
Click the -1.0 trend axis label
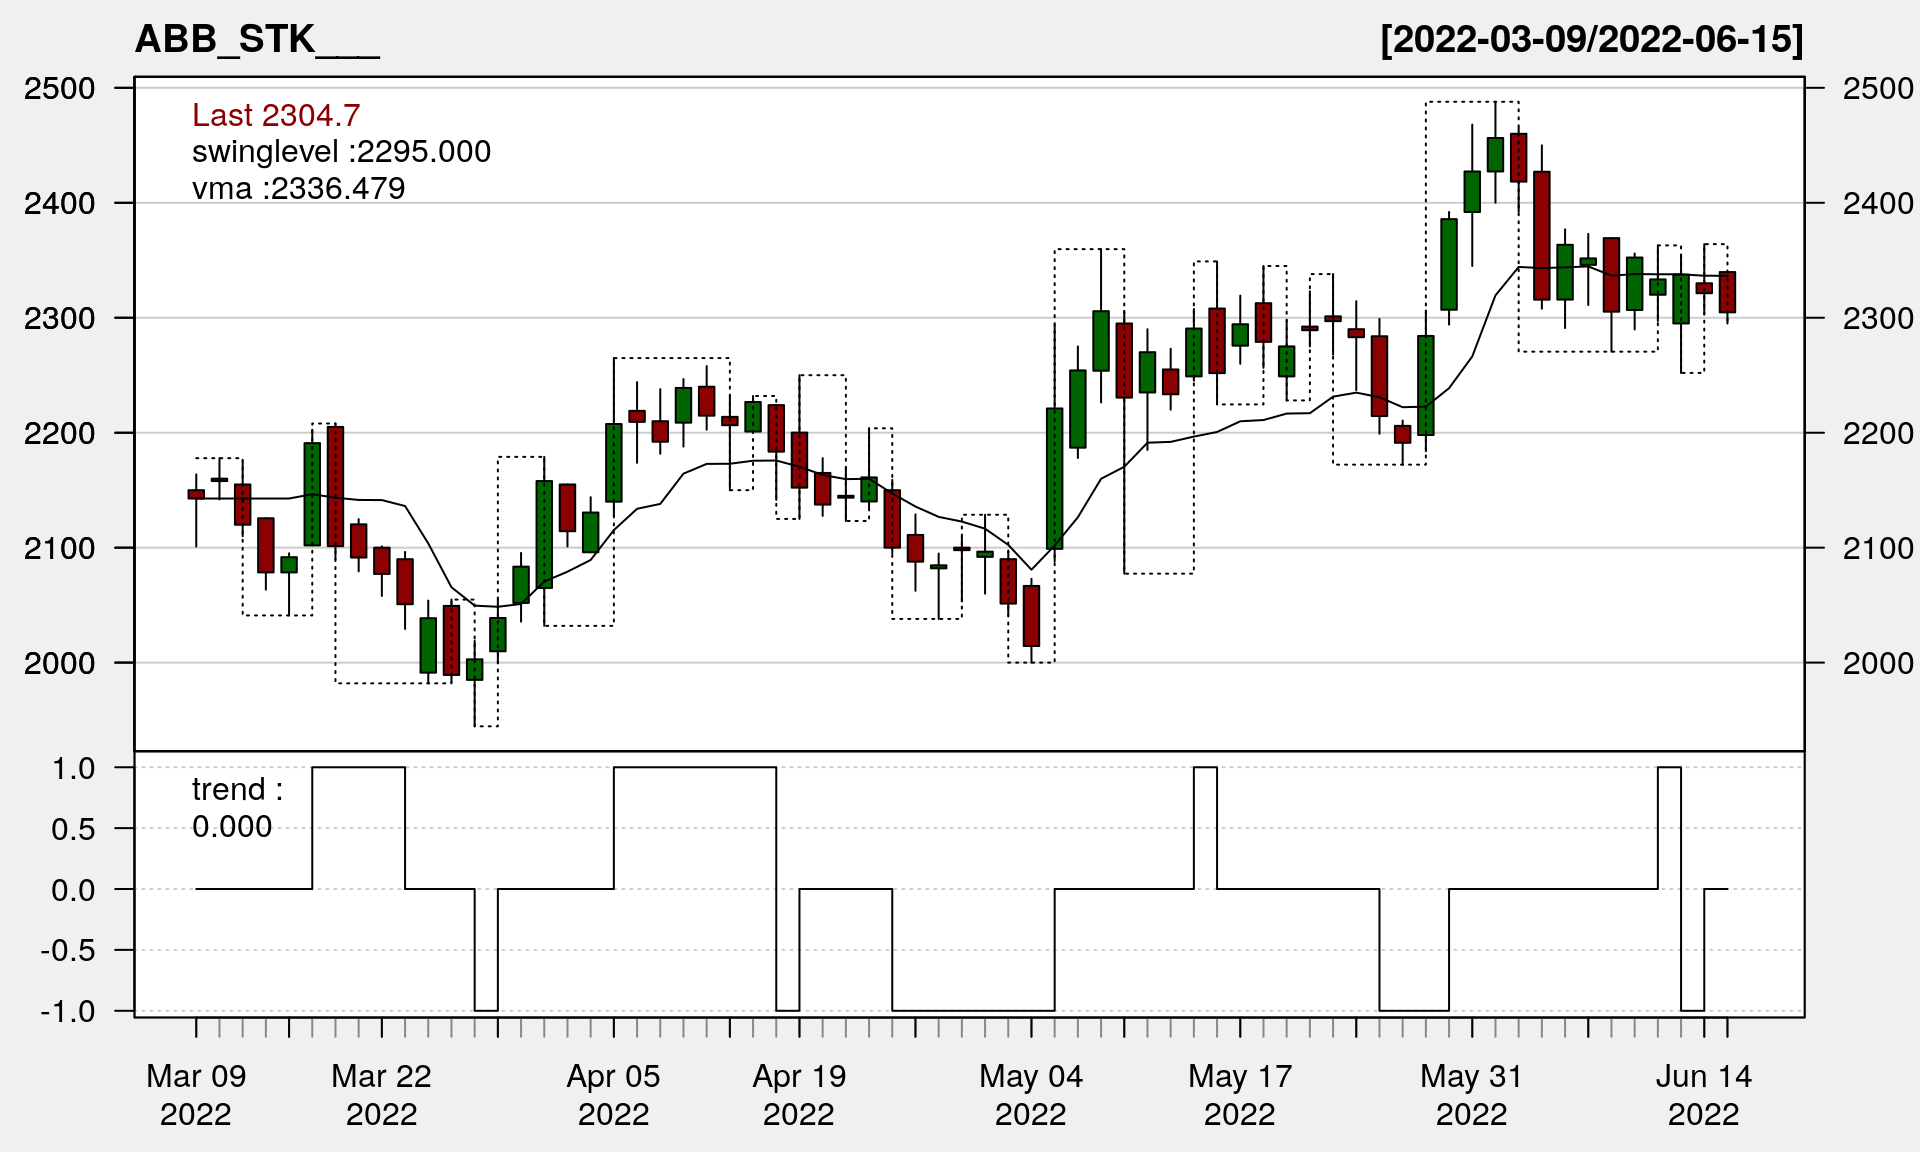coord(68,1011)
